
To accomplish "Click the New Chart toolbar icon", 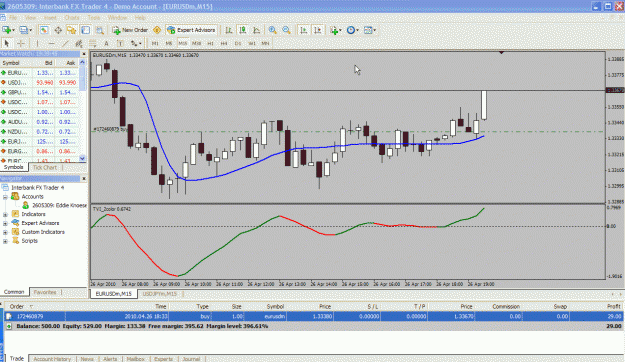I will [6, 30].
